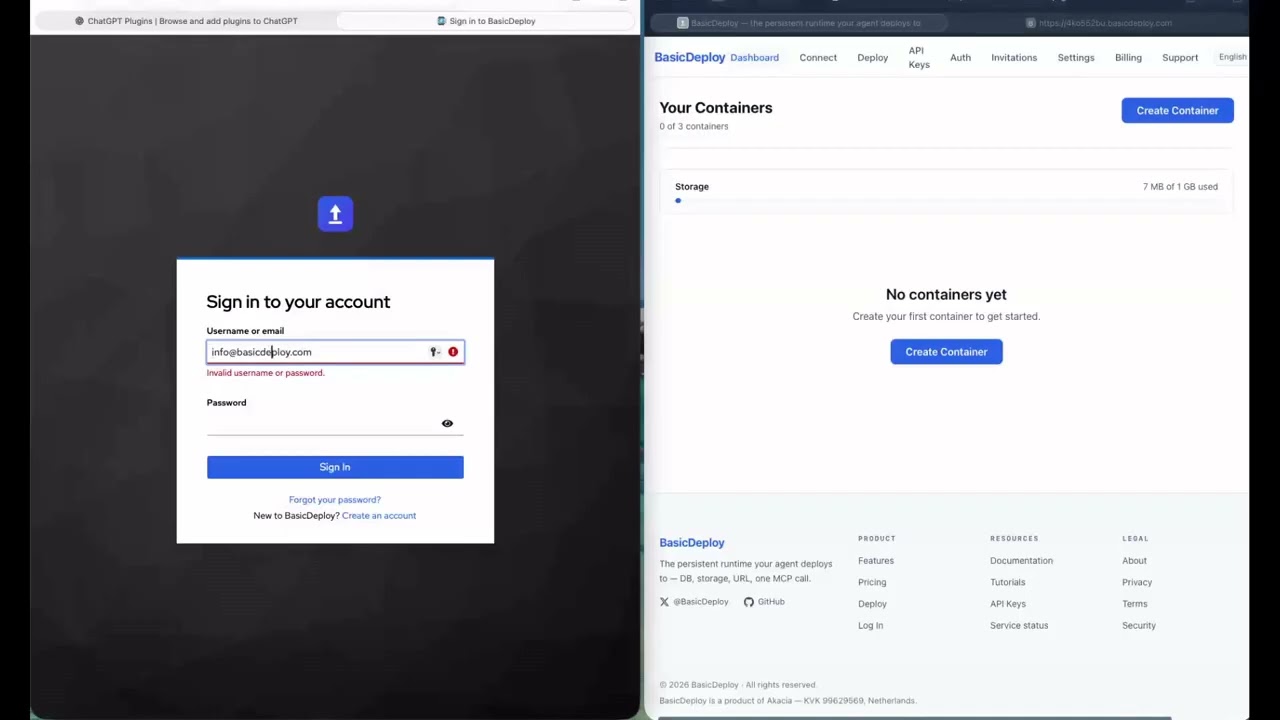Viewport: 1280px width, 720px height.
Task: Open the @BasicDeploy footer link
Action: [700, 602]
